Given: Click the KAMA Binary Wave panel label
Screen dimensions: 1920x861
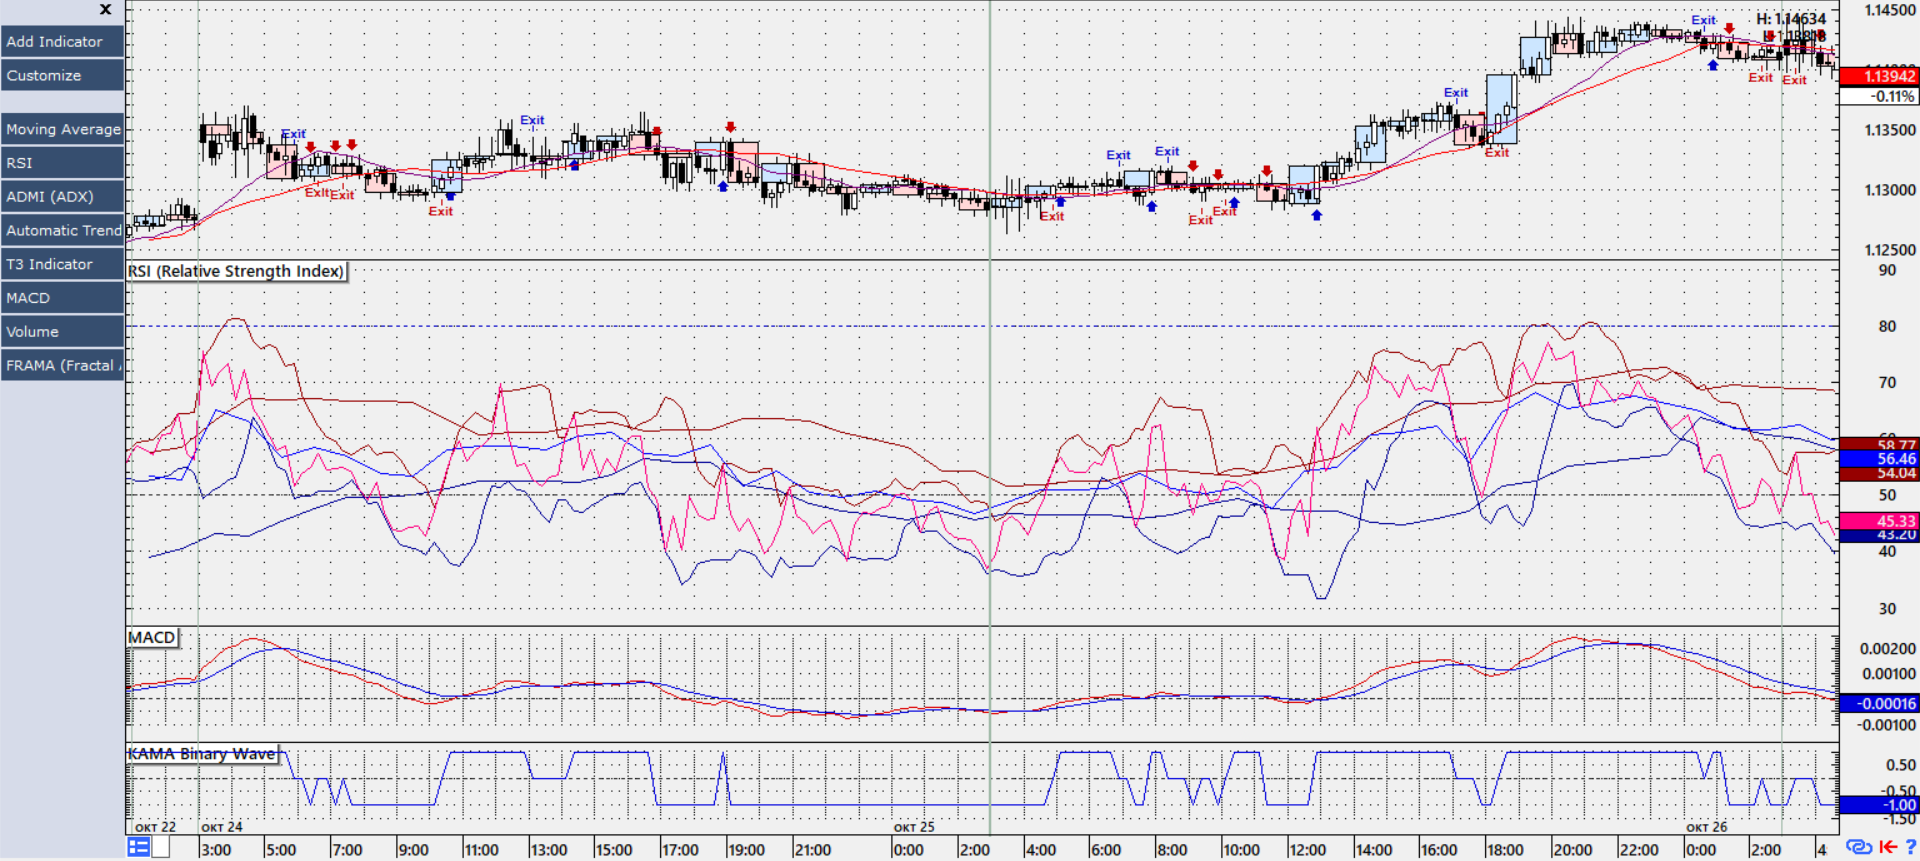Looking at the screenshot, I should 202,754.
